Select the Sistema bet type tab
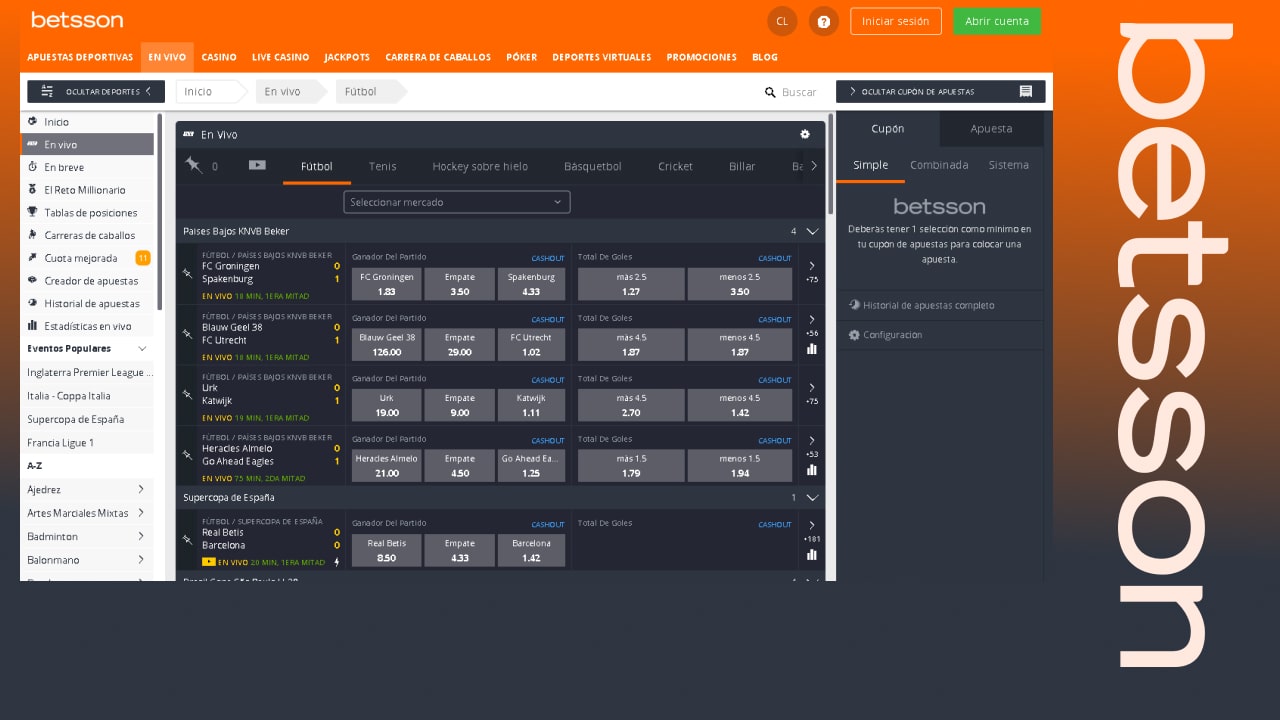 tap(1008, 165)
